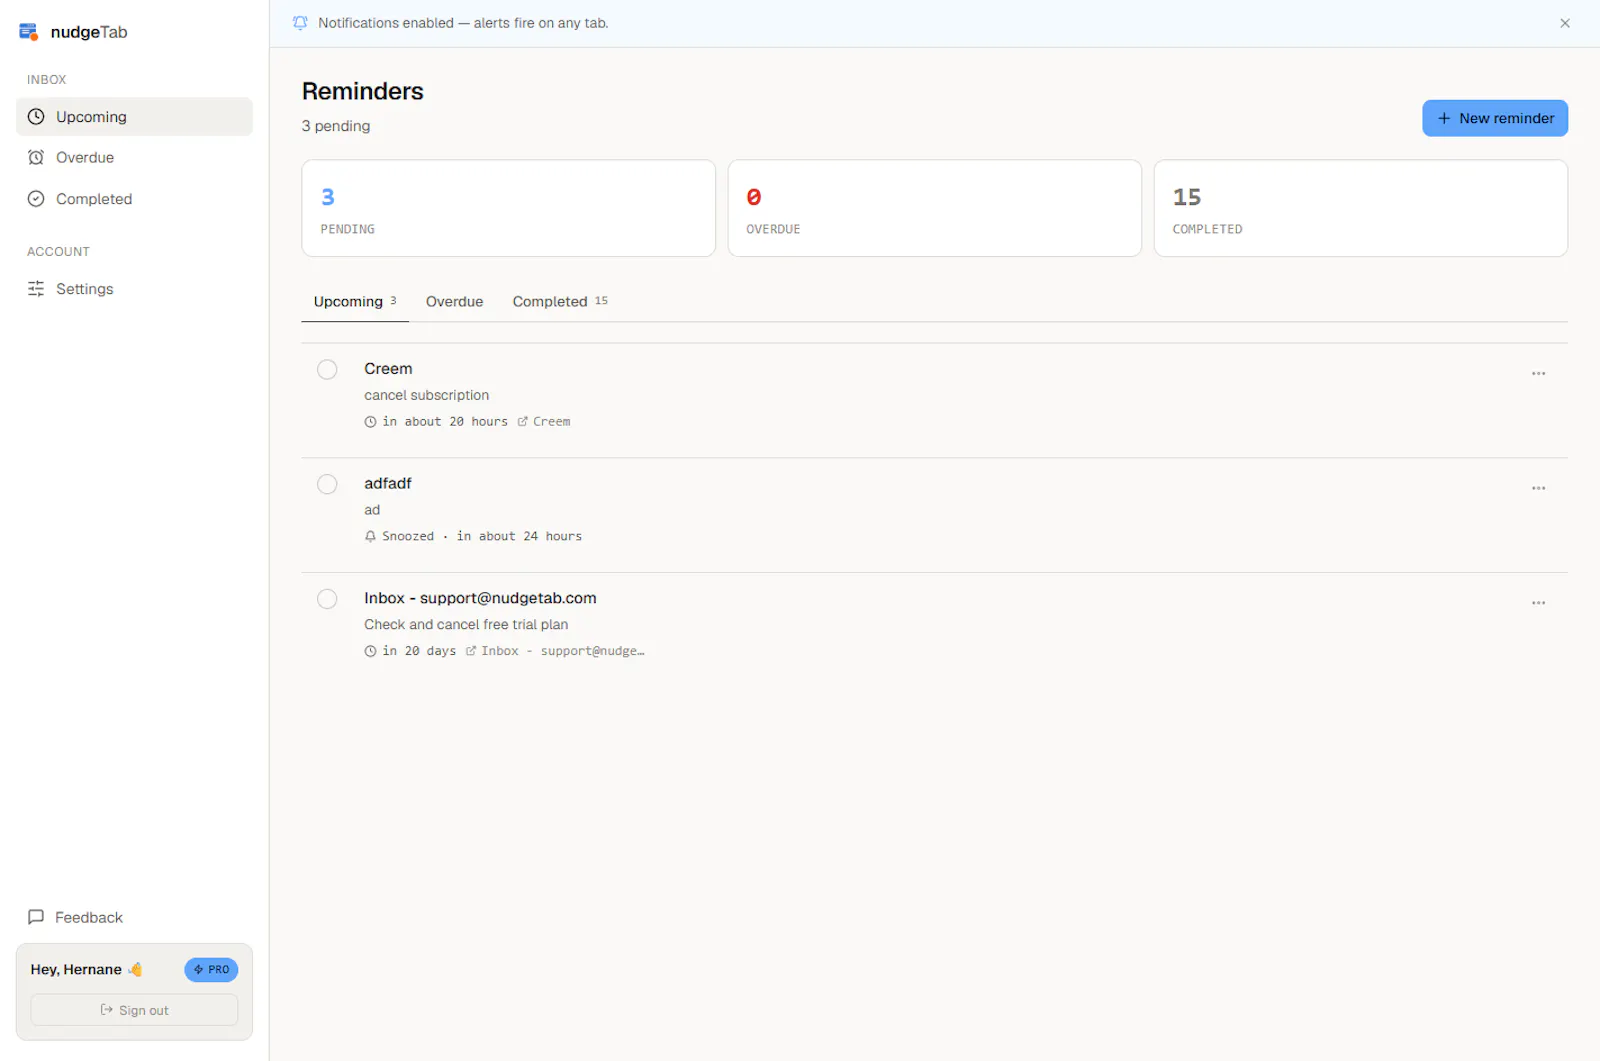The width and height of the screenshot is (1600, 1061).
Task: Open more options for adfadf reminder
Action: (1538, 489)
